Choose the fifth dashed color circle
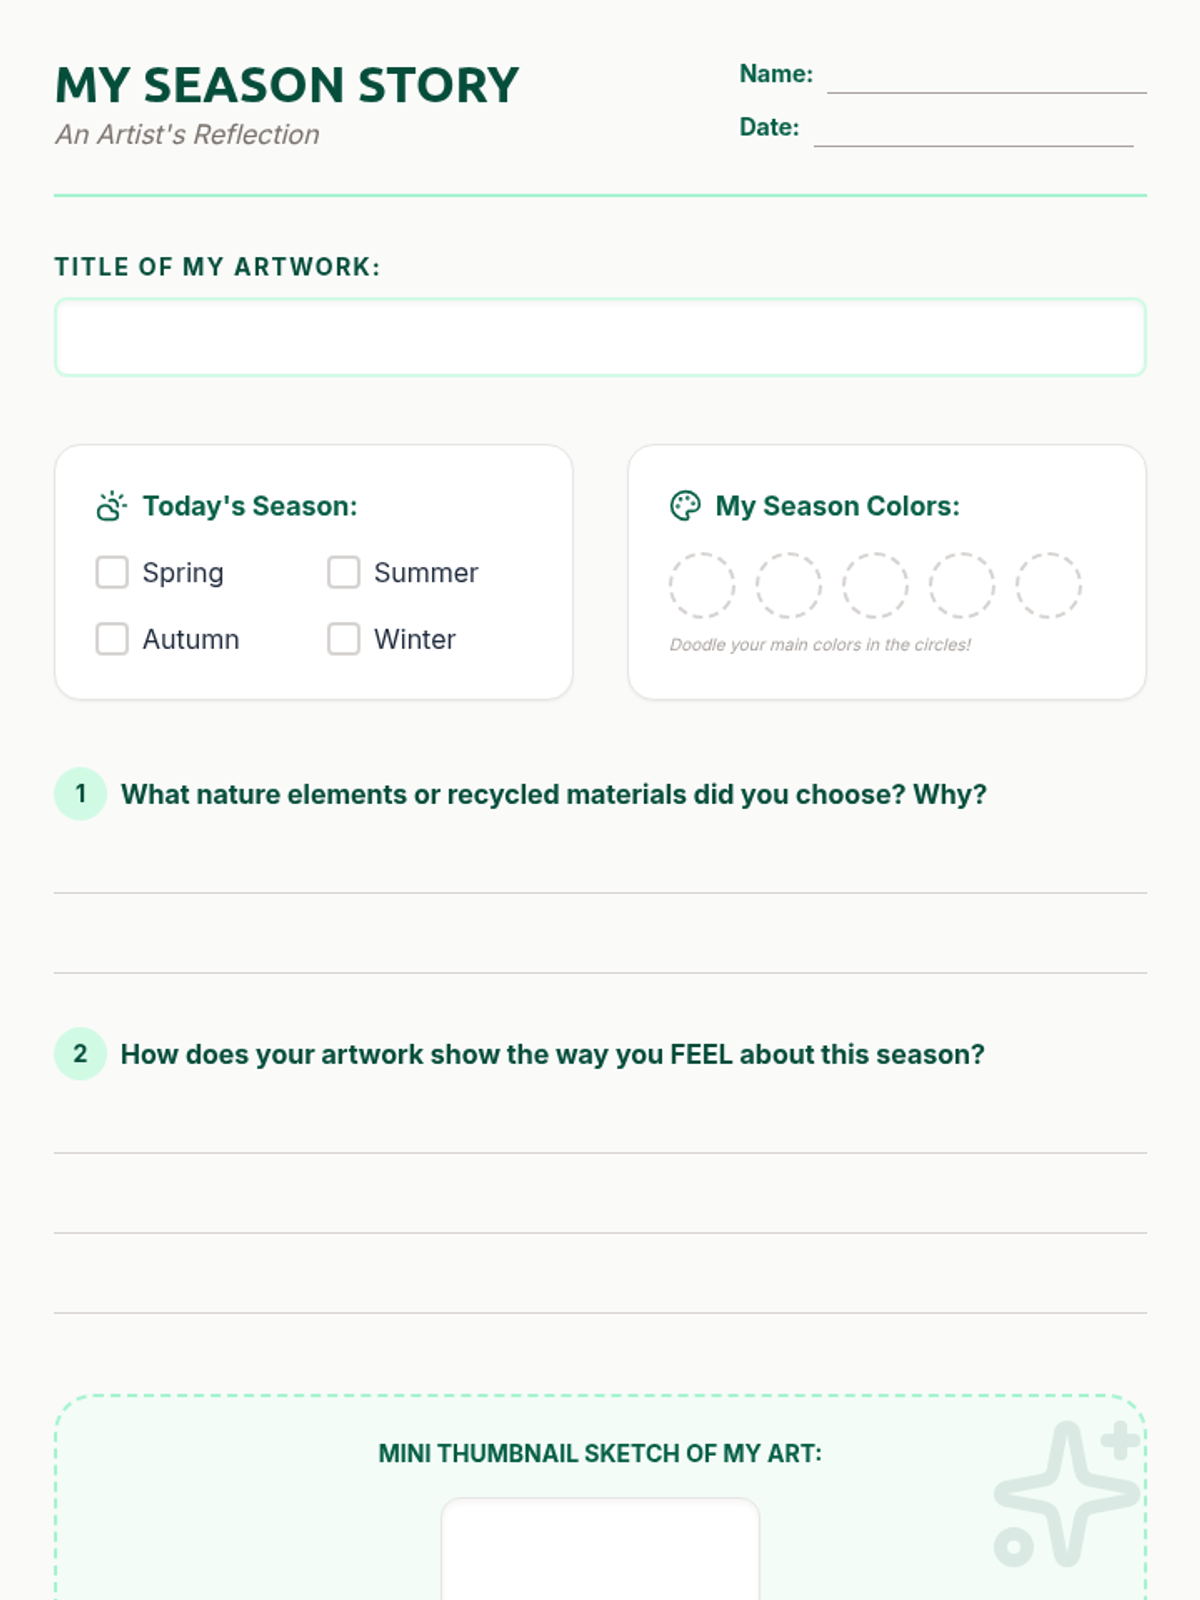The height and width of the screenshot is (1600, 1200). 1049,585
